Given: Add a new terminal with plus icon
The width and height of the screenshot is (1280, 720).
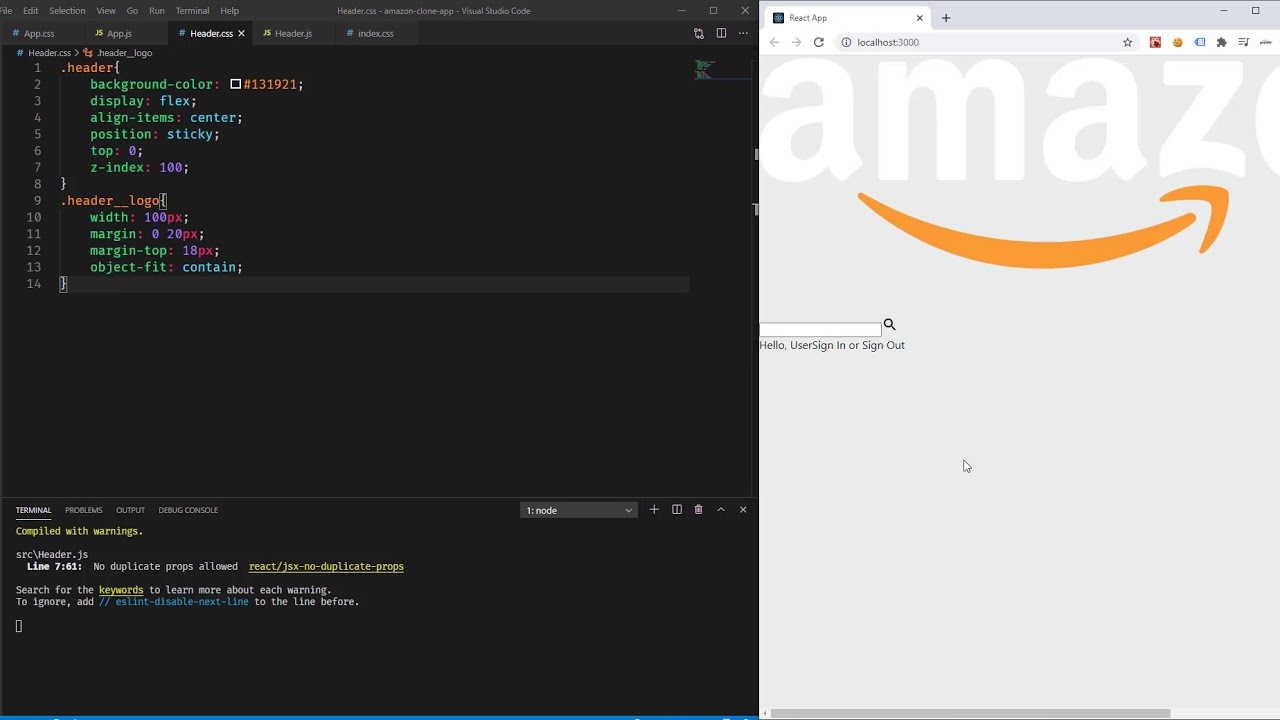Looking at the screenshot, I should tap(654, 510).
